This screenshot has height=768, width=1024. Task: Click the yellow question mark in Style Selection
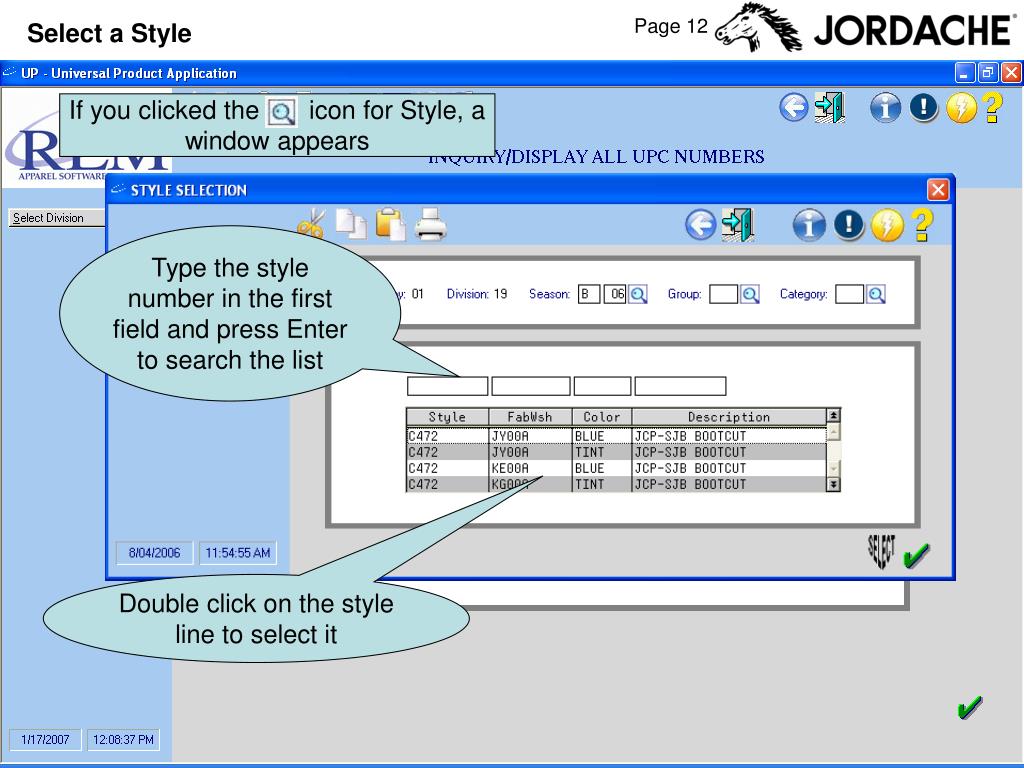tap(922, 225)
